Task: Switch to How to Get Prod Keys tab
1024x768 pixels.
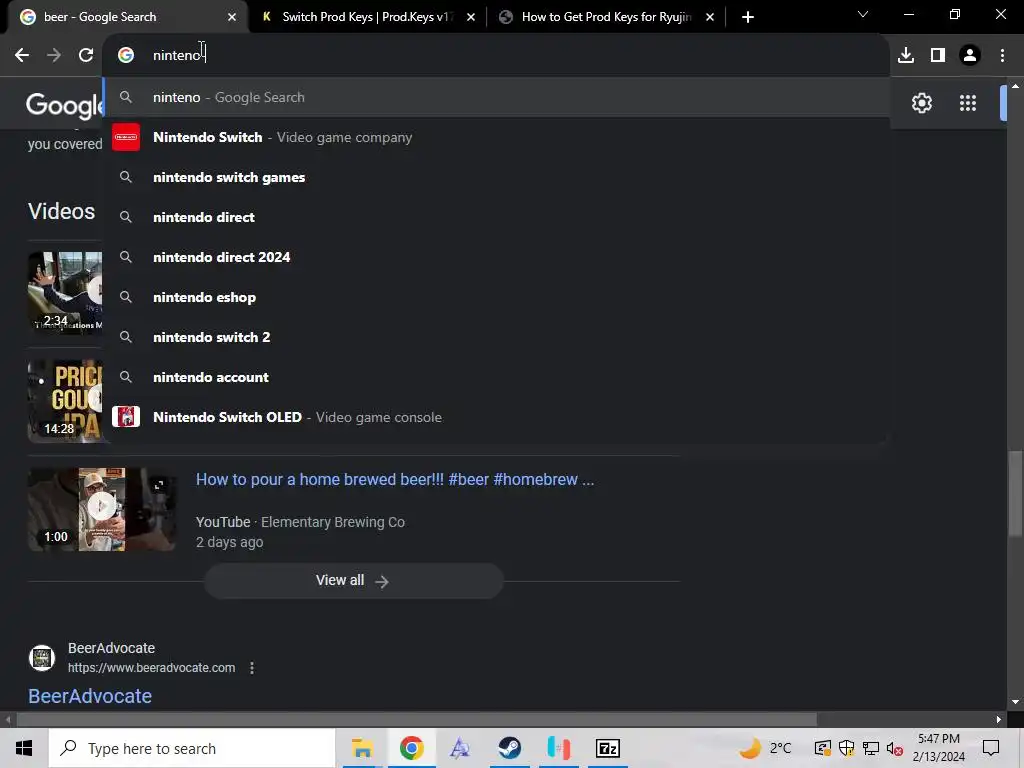Action: click(x=606, y=17)
